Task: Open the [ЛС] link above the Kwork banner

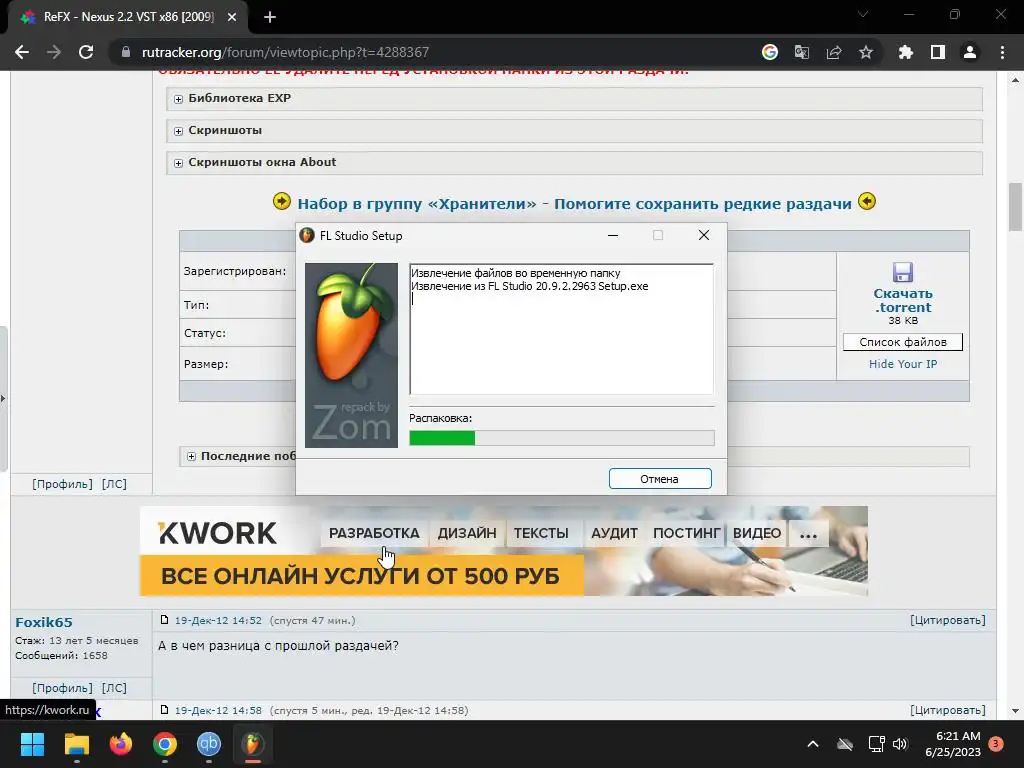Action: pos(114,484)
